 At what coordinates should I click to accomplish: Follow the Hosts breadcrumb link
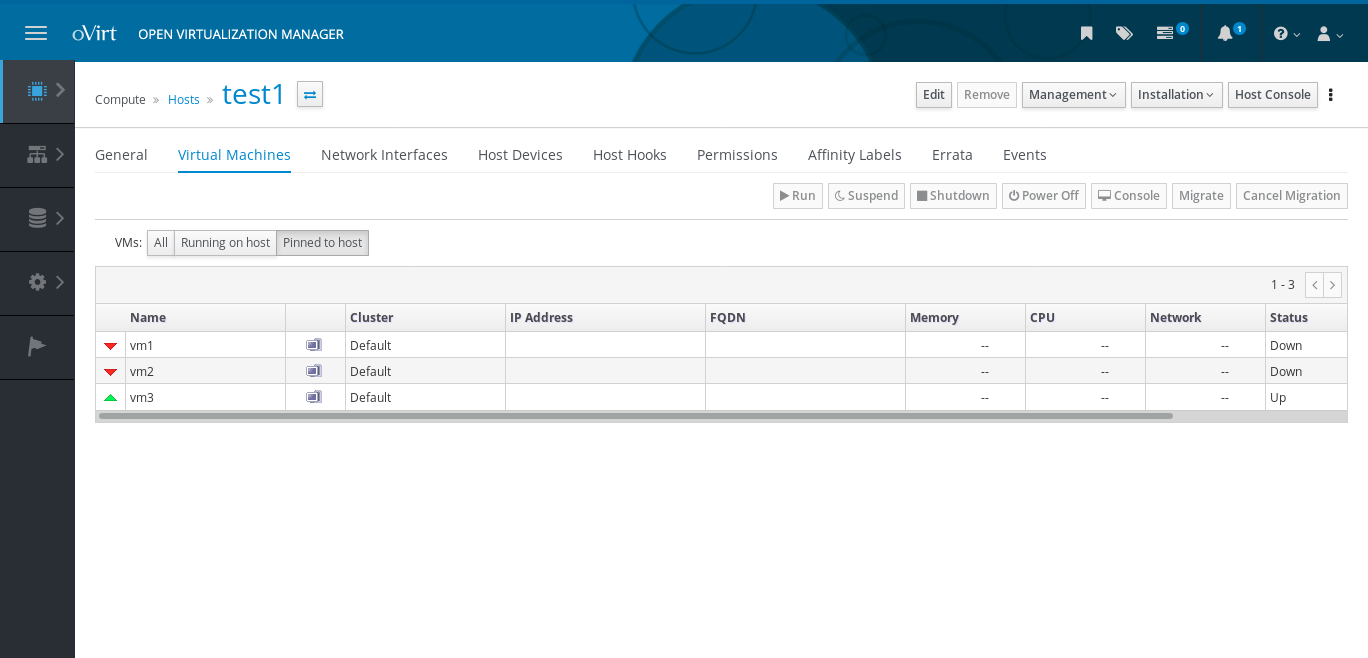click(x=184, y=100)
